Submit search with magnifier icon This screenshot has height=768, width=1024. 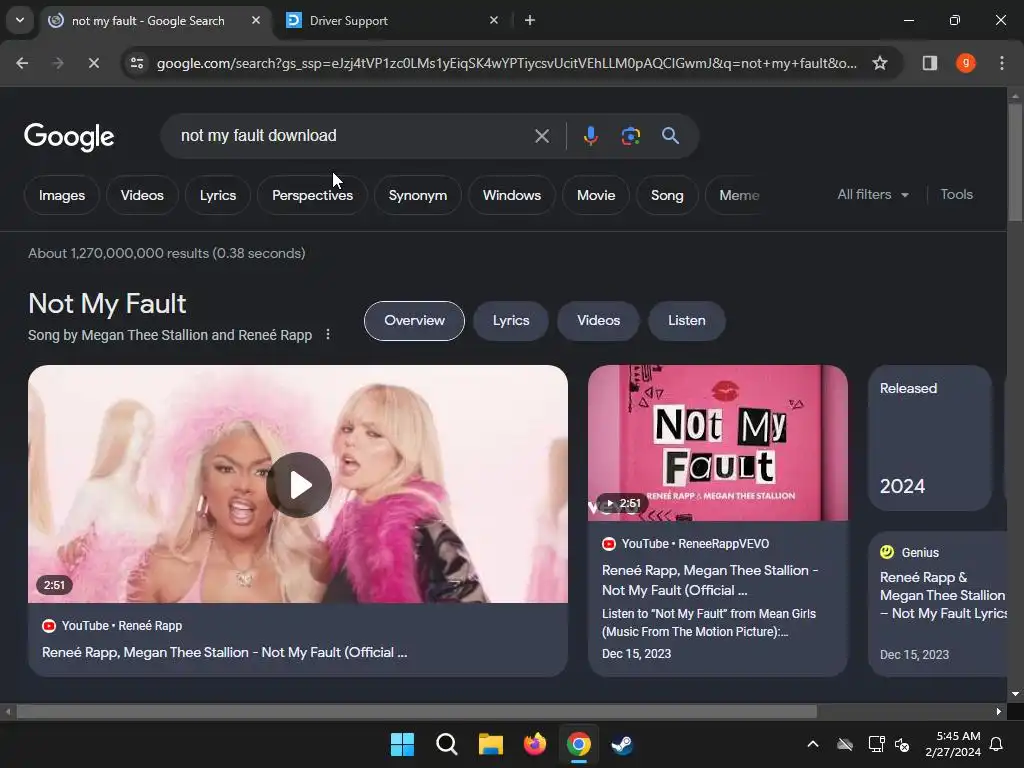(x=670, y=136)
